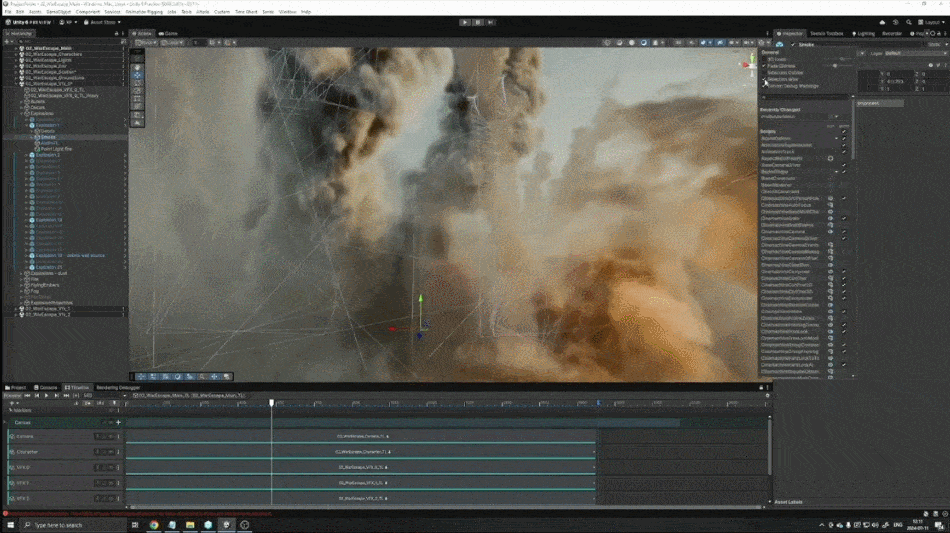Toggle the Selection Wire checkbox
The width and height of the screenshot is (950, 533).
point(765,79)
